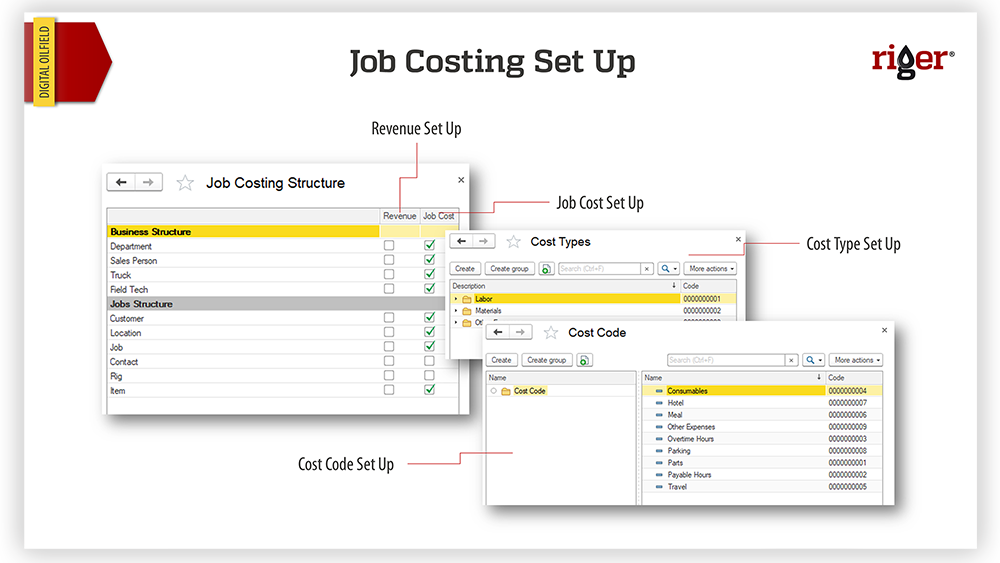Viewport: 1000px width, 563px height.
Task: Click forward arrow in Cost Code window
Action: [x=520, y=332]
